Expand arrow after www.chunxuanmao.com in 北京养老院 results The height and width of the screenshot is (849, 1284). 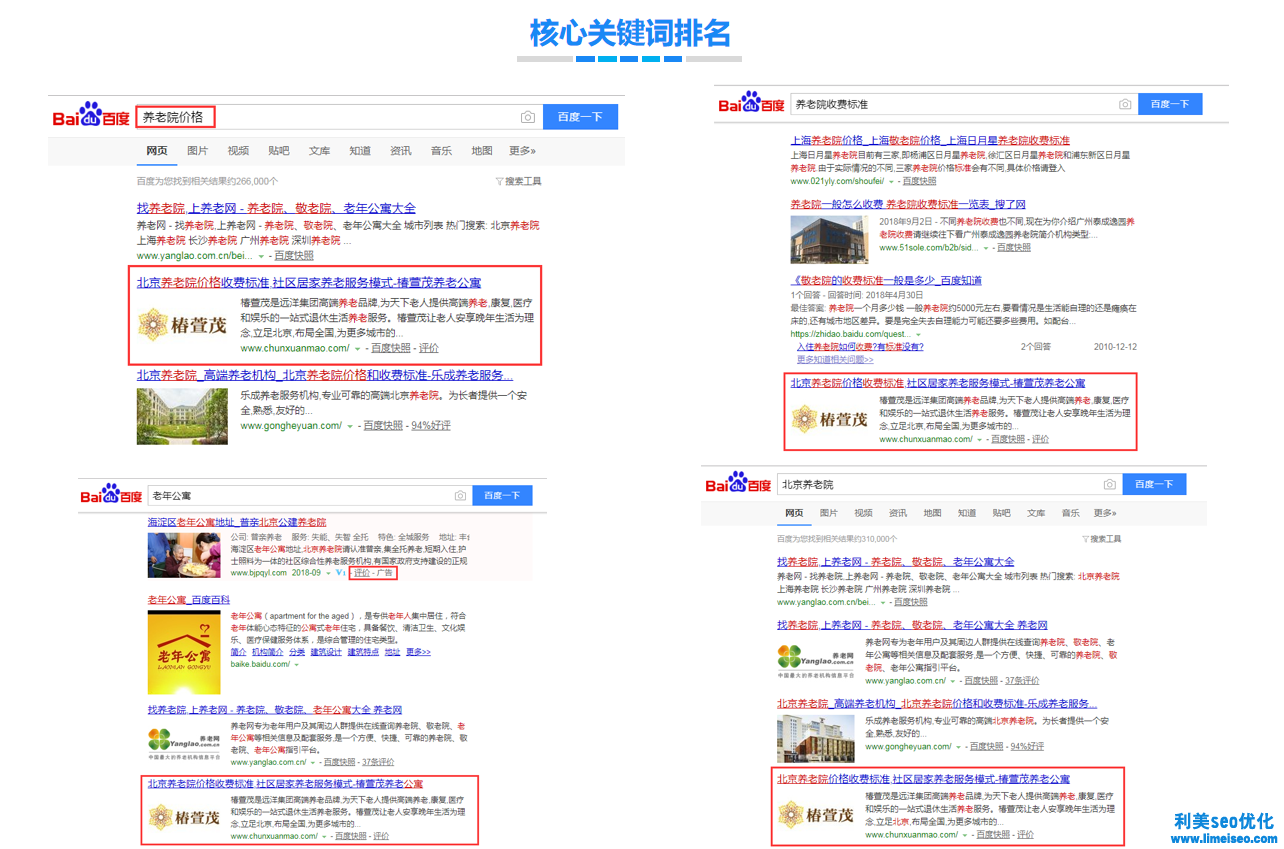[964, 834]
